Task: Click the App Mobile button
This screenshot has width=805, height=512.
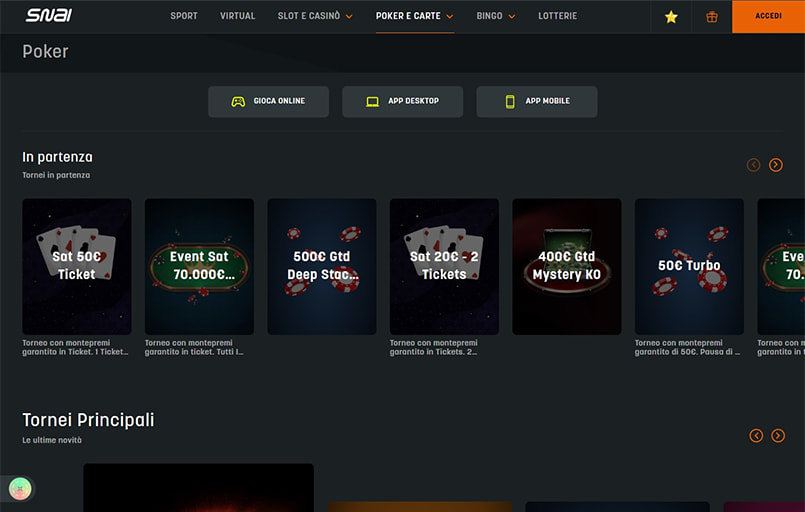Action: (536, 102)
